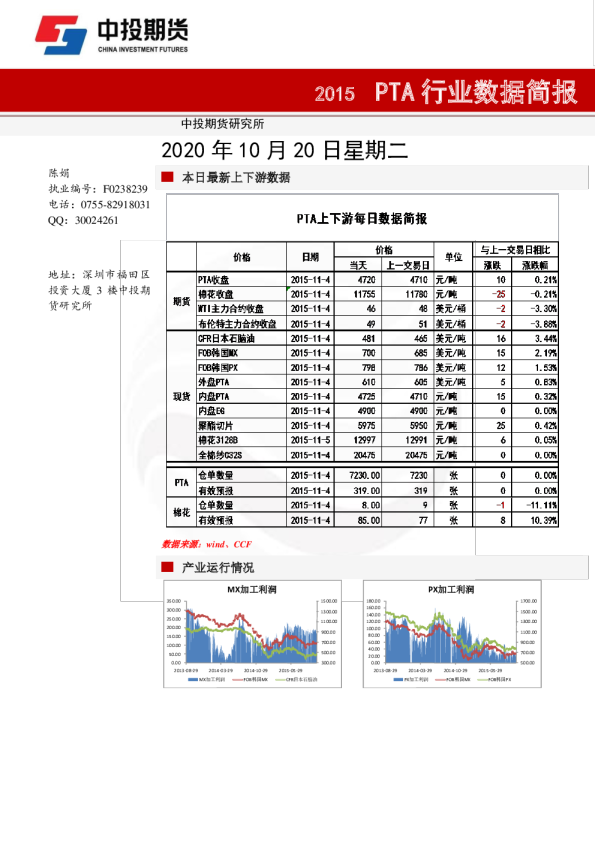
Task: Click the 本日最新上下游数据 section heading
Action: (x=236, y=177)
